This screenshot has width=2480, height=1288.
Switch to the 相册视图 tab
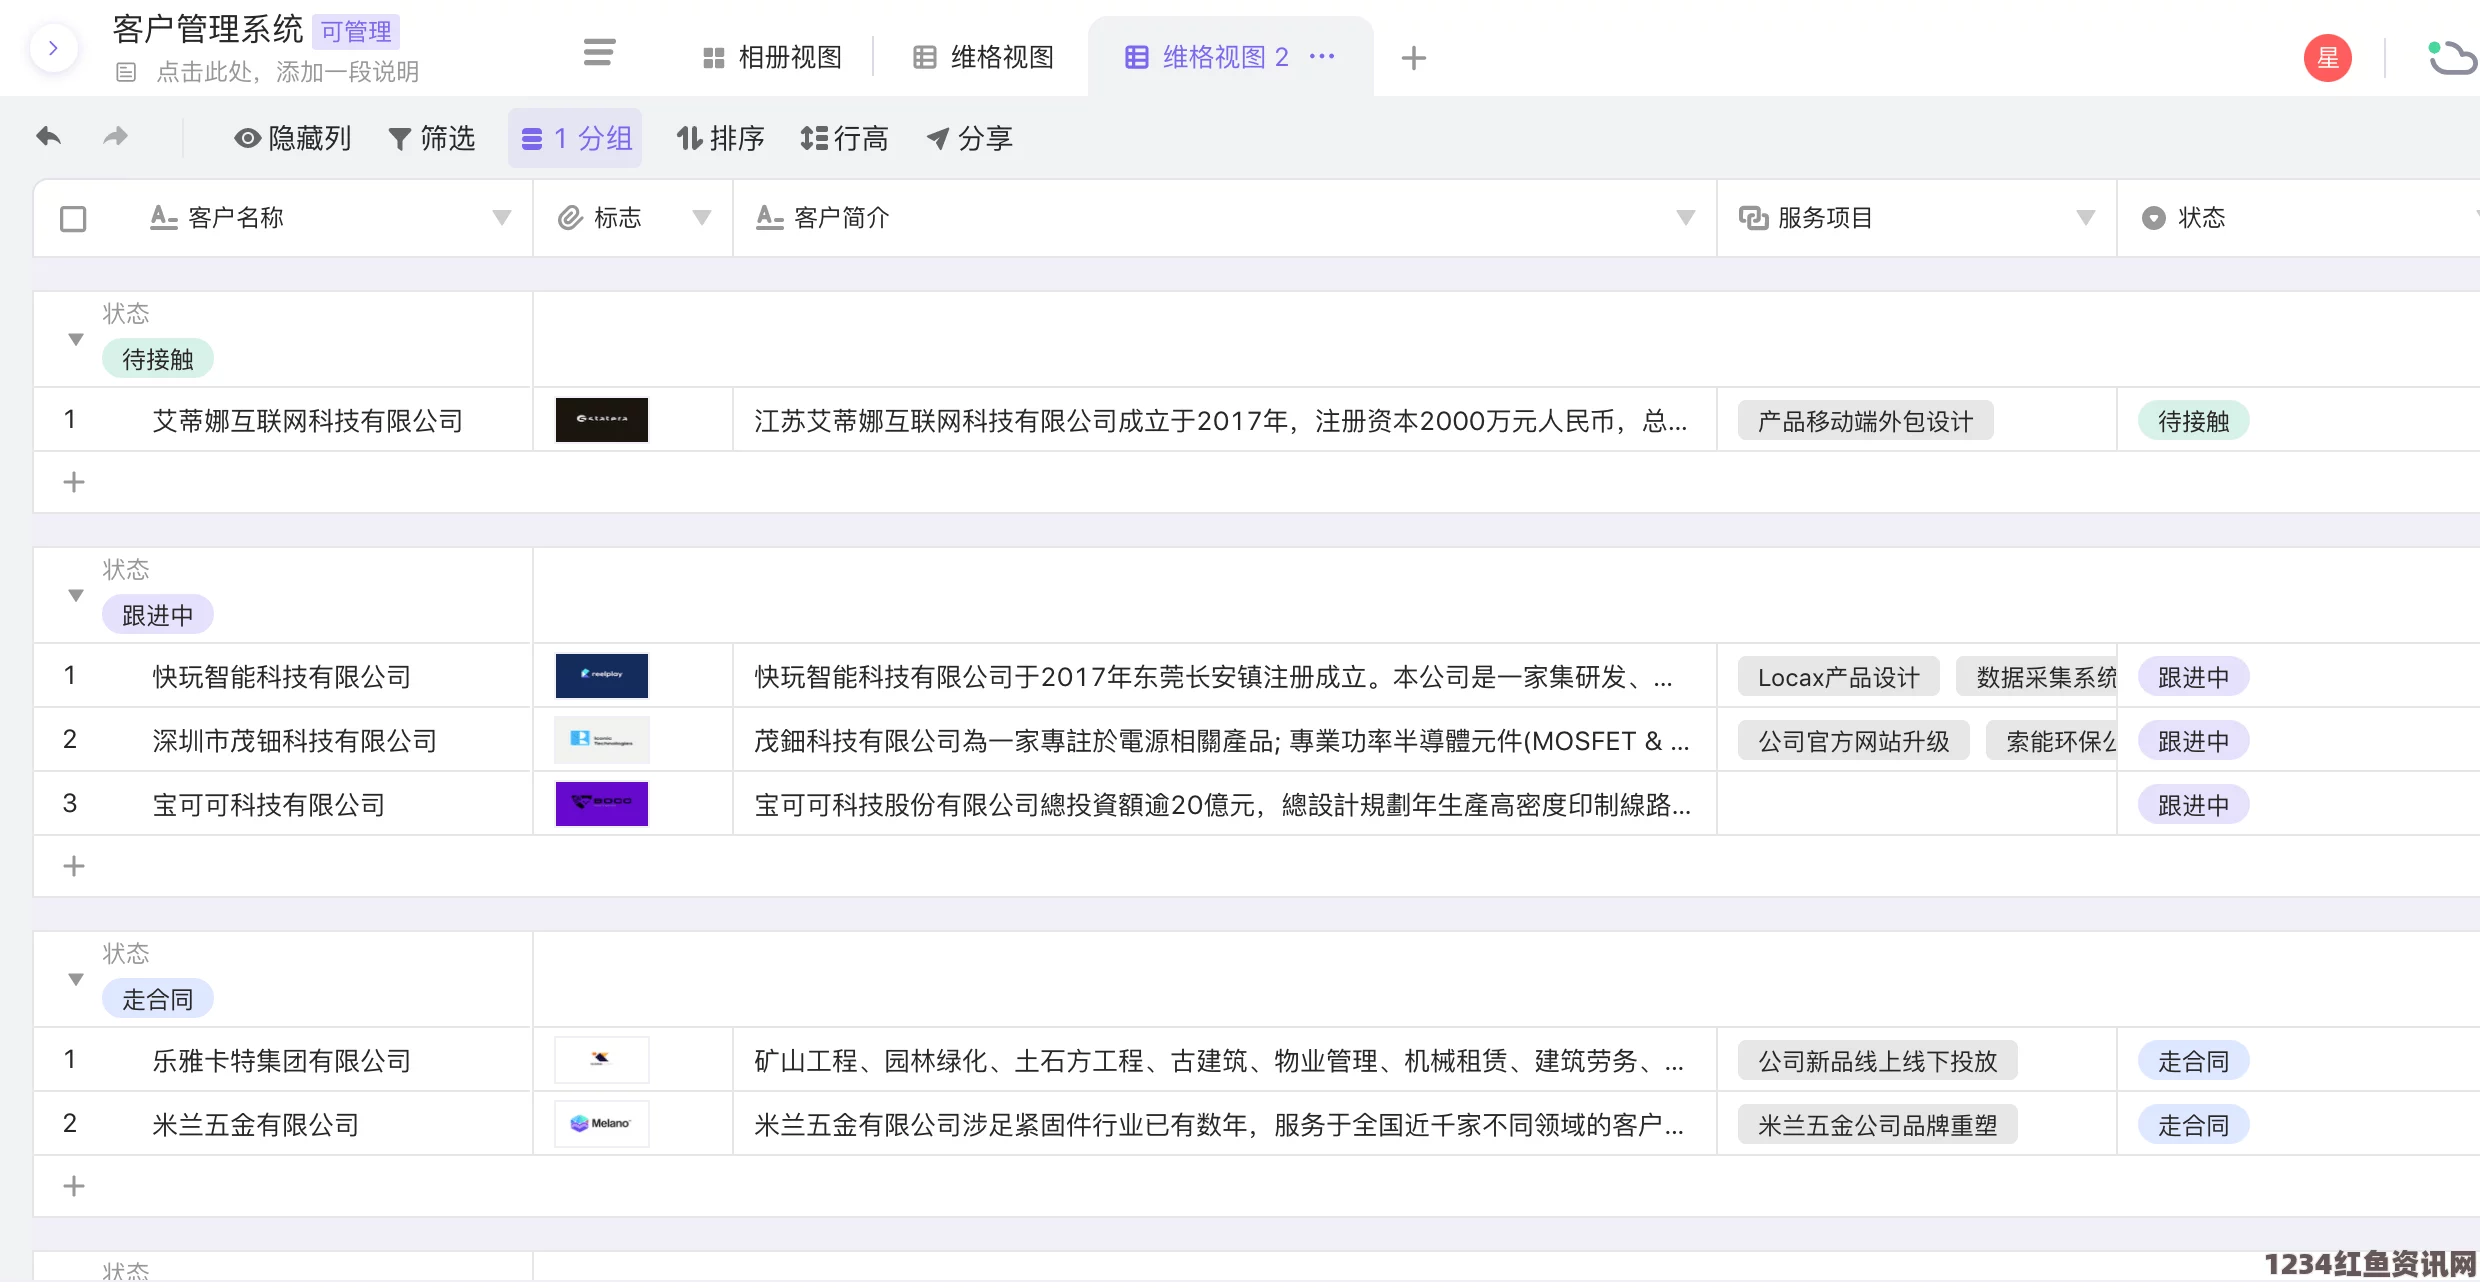(x=772, y=58)
